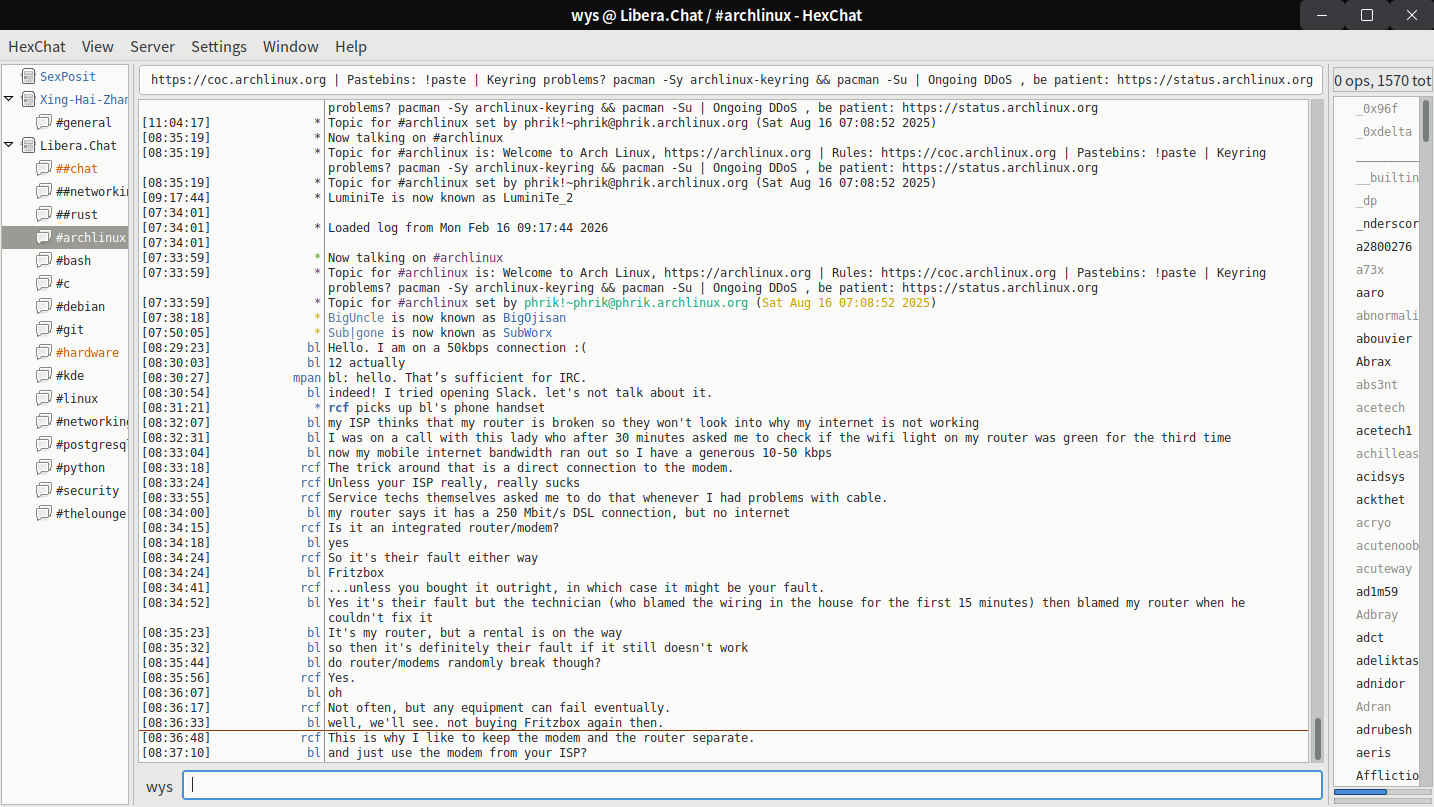The height and width of the screenshot is (807, 1434).
Task: Click the #python channel icon
Action: click(43, 467)
